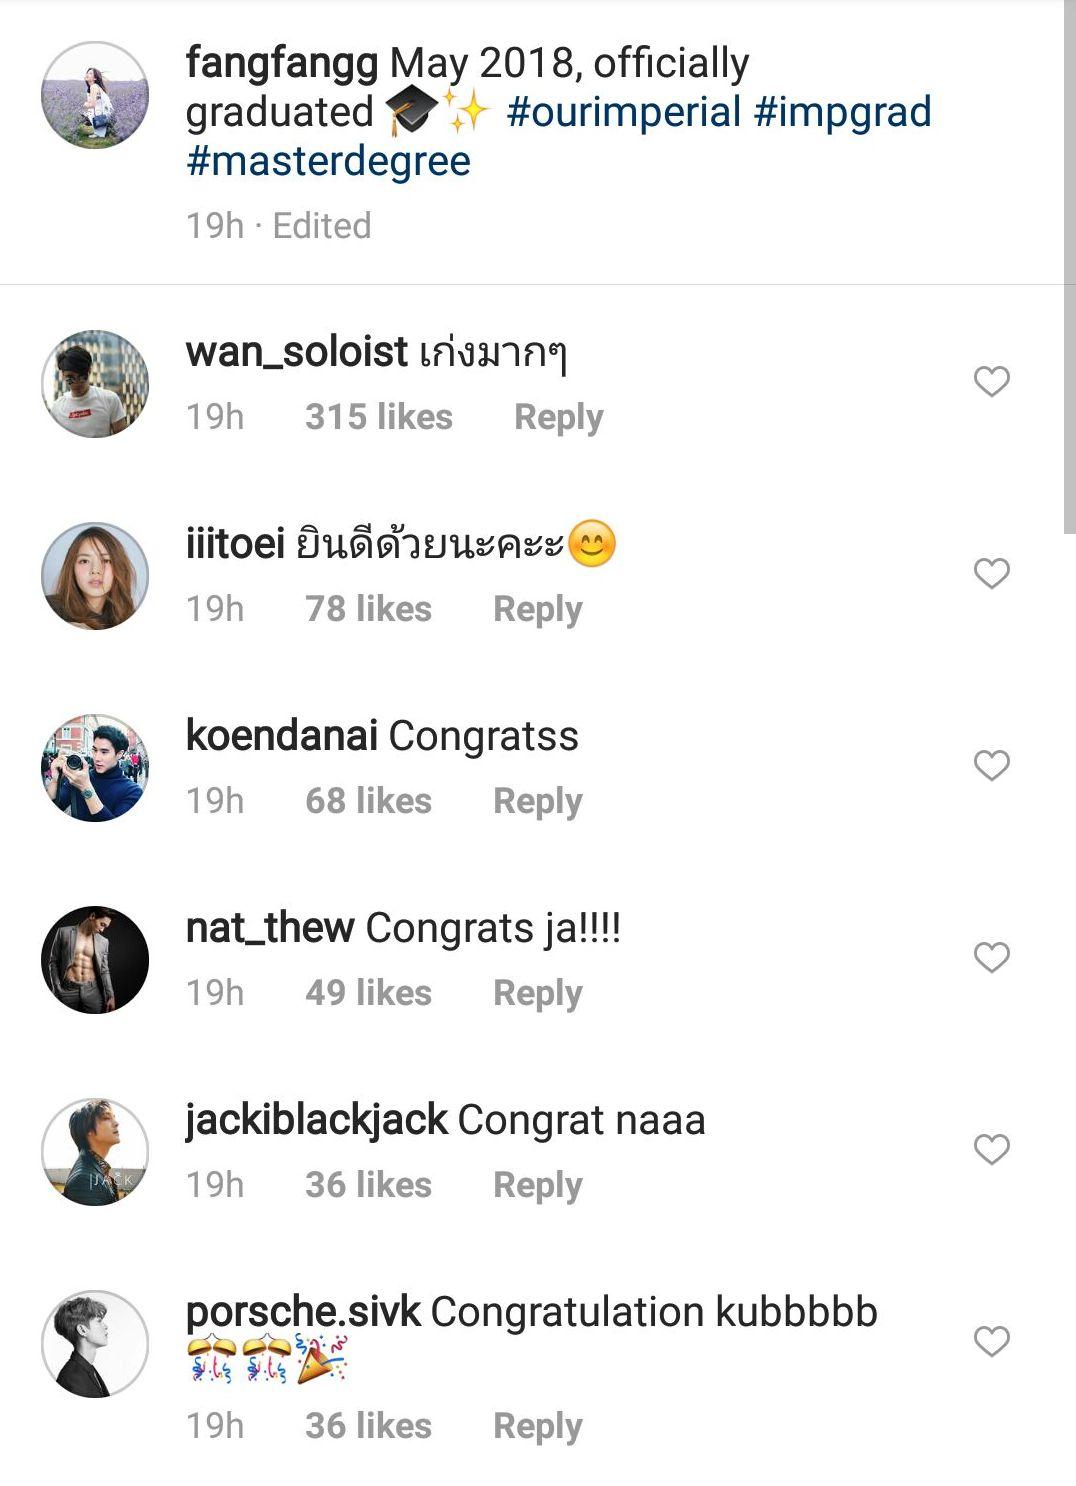Image resolution: width=1076 pixels, height=1486 pixels.
Task: Open nat_thew's profile picture
Action: click(x=95, y=960)
